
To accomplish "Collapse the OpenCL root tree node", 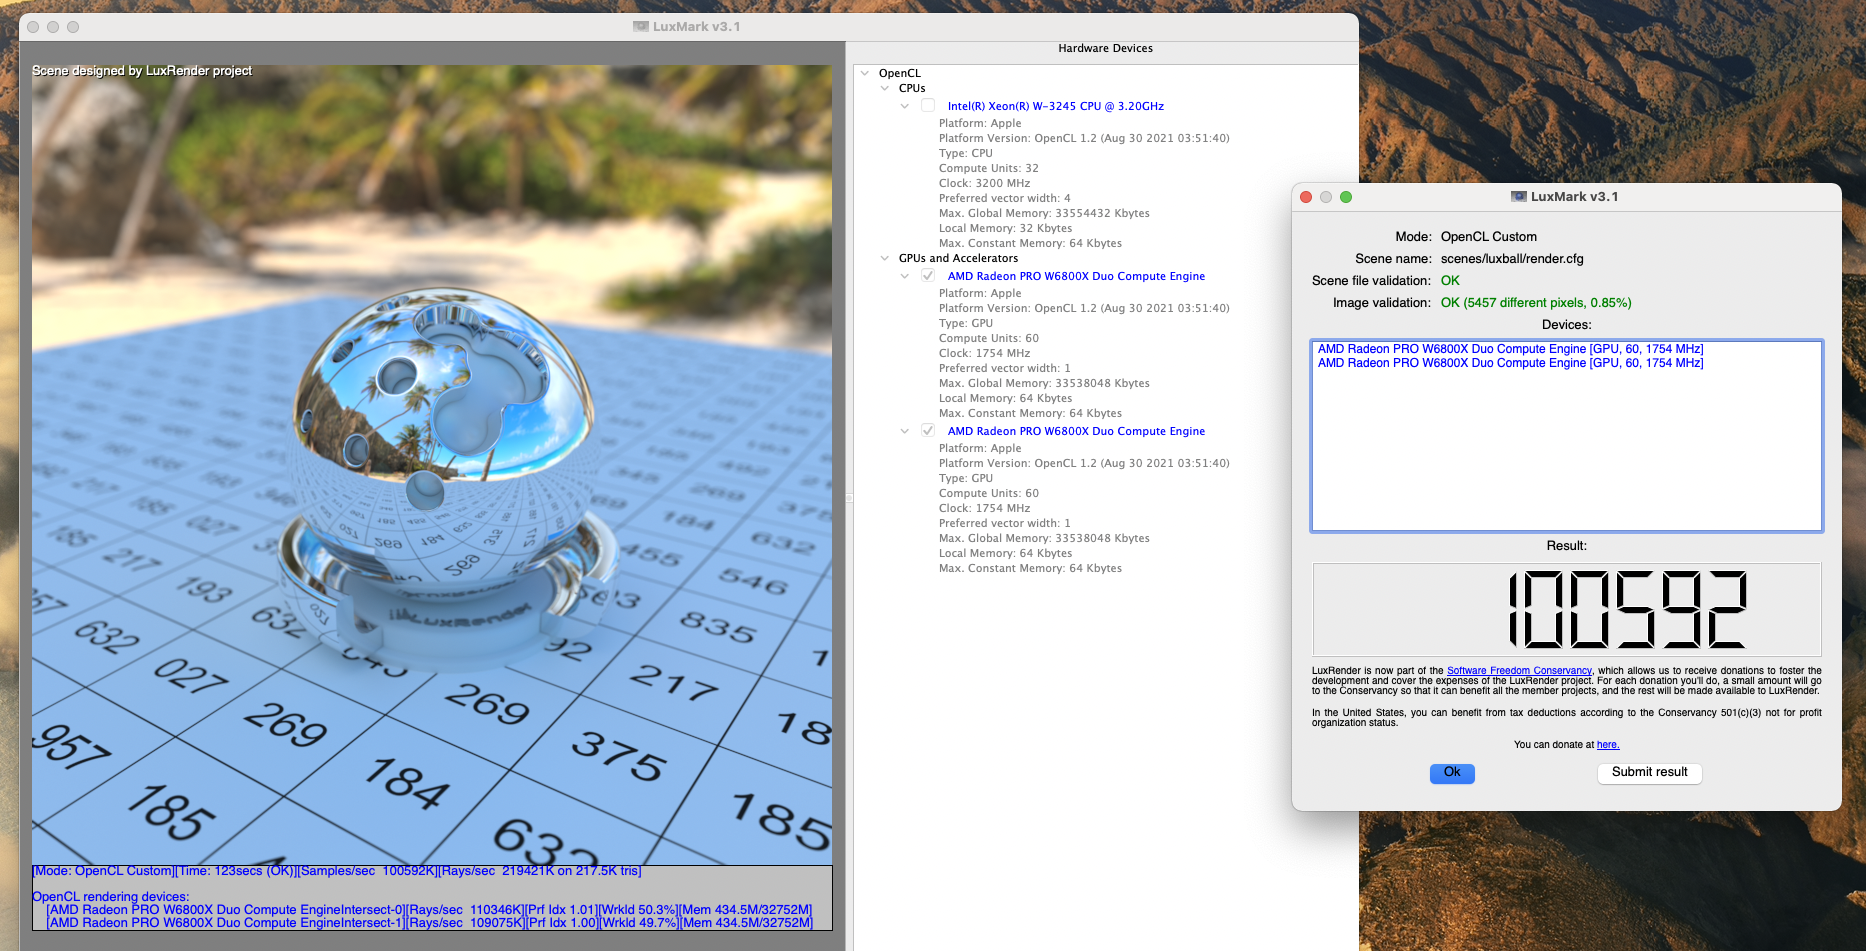I will coord(864,73).
